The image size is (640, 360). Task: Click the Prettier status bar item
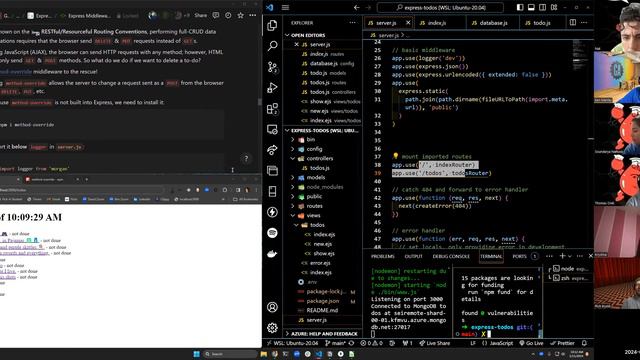tap(562, 343)
